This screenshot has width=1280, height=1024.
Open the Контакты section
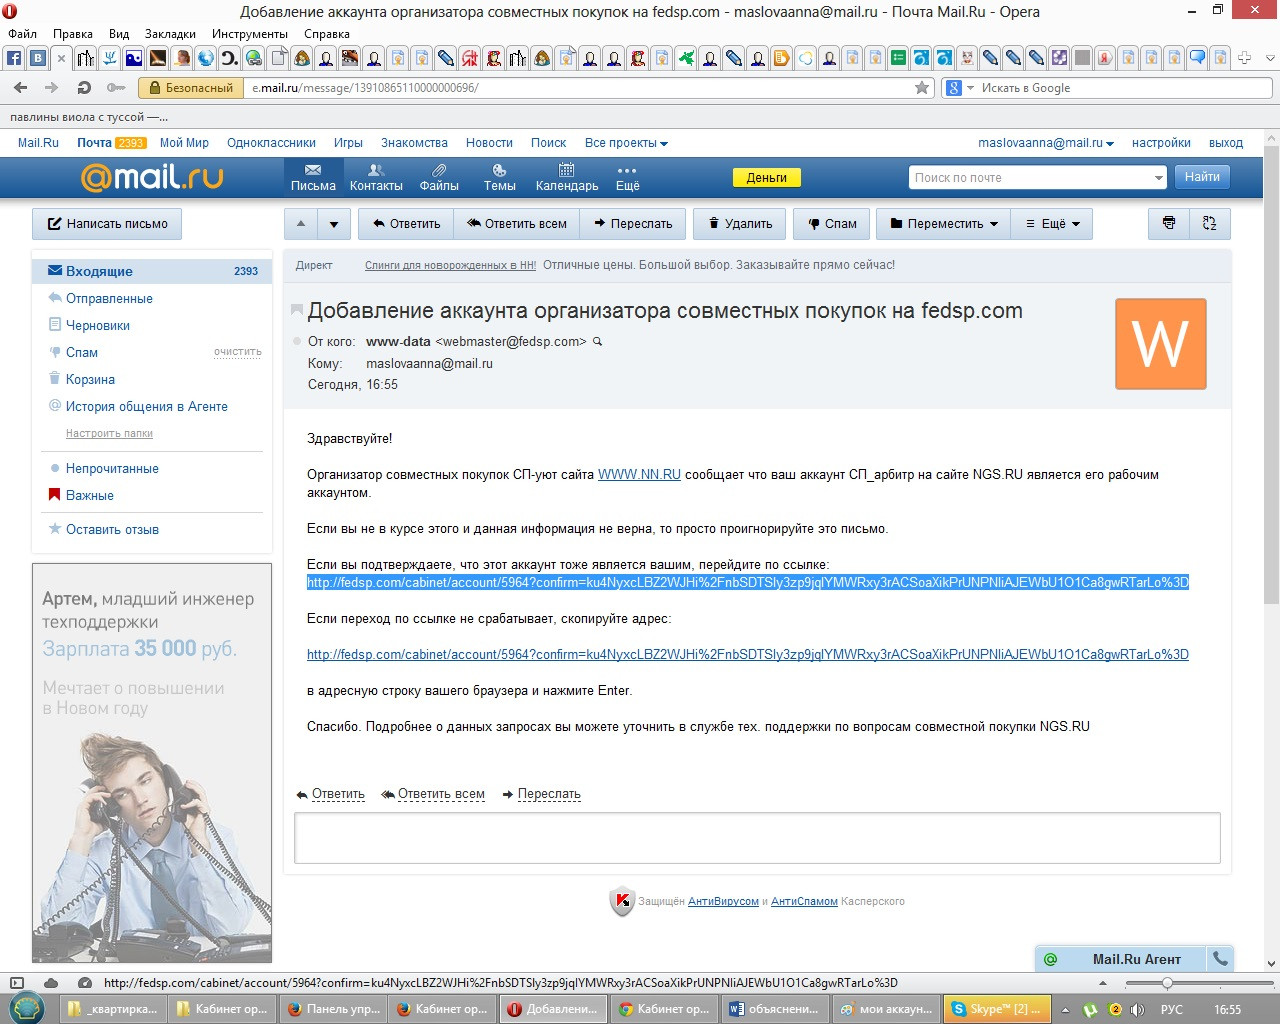tap(376, 177)
